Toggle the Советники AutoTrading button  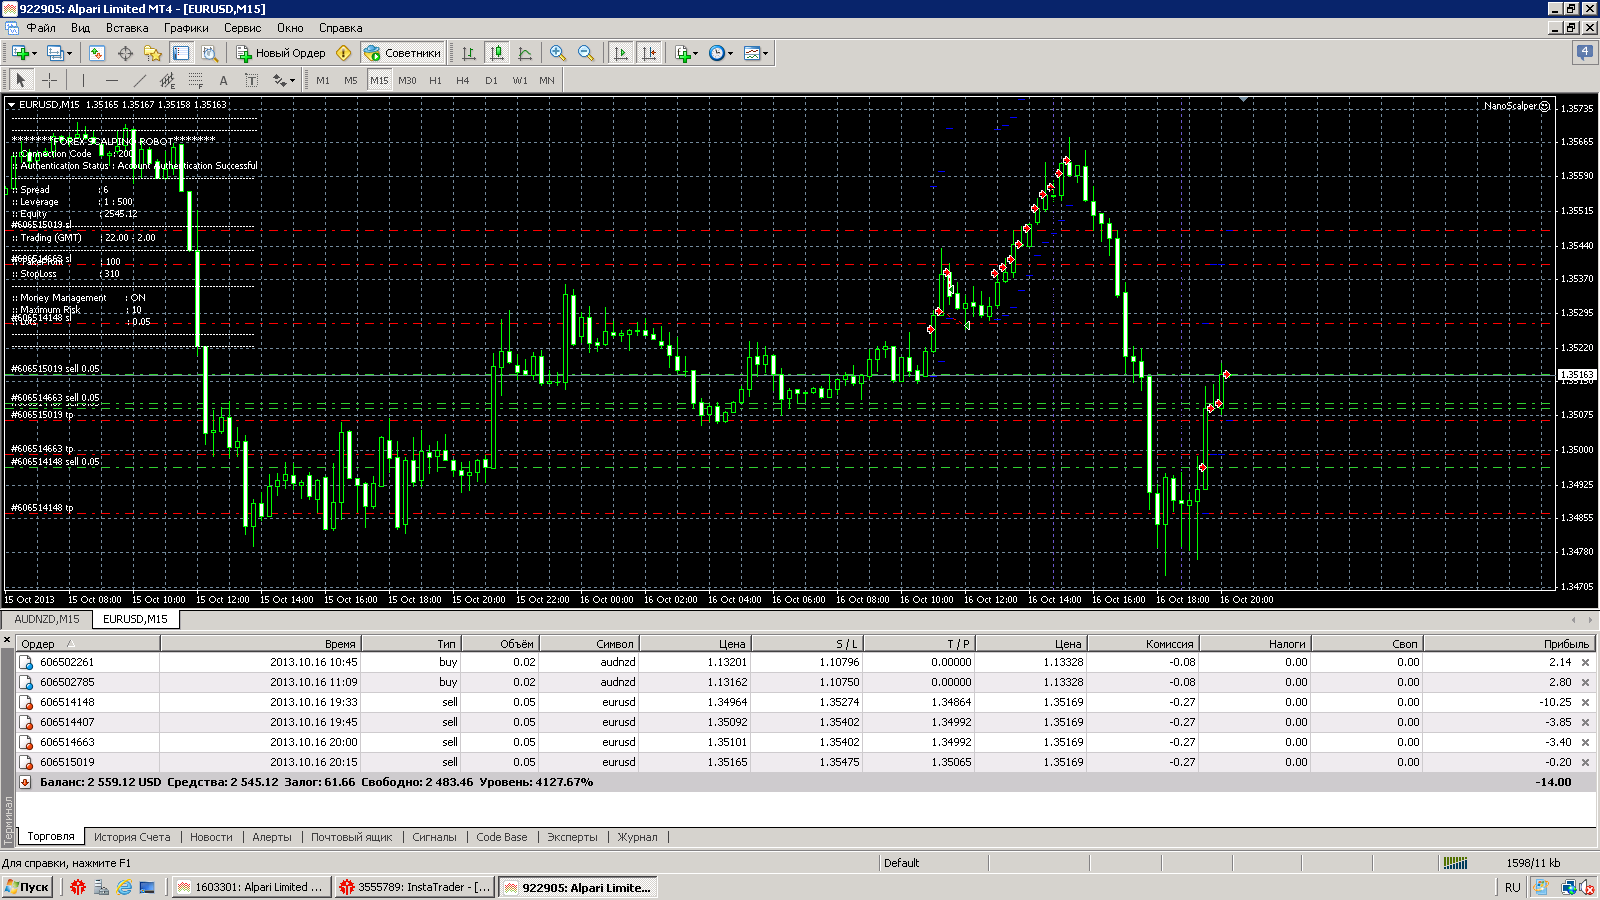[402, 53]
